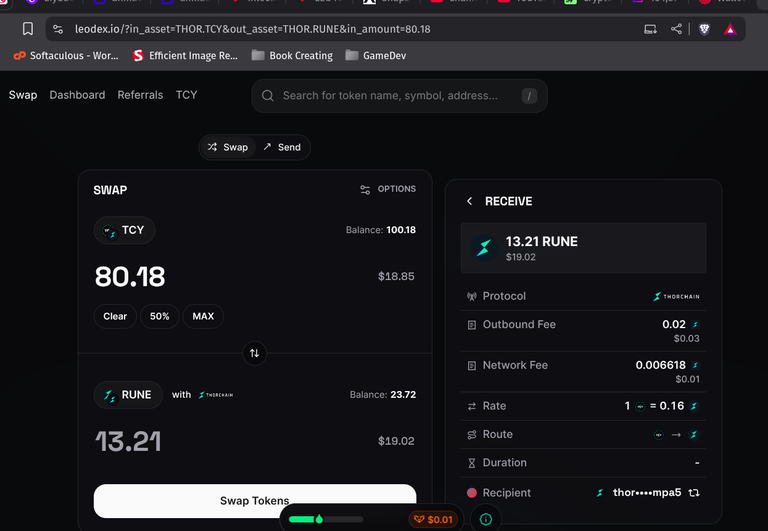The image size is (768, 531).
Task: Click the share icon in address bar
Action: [676, 29]
